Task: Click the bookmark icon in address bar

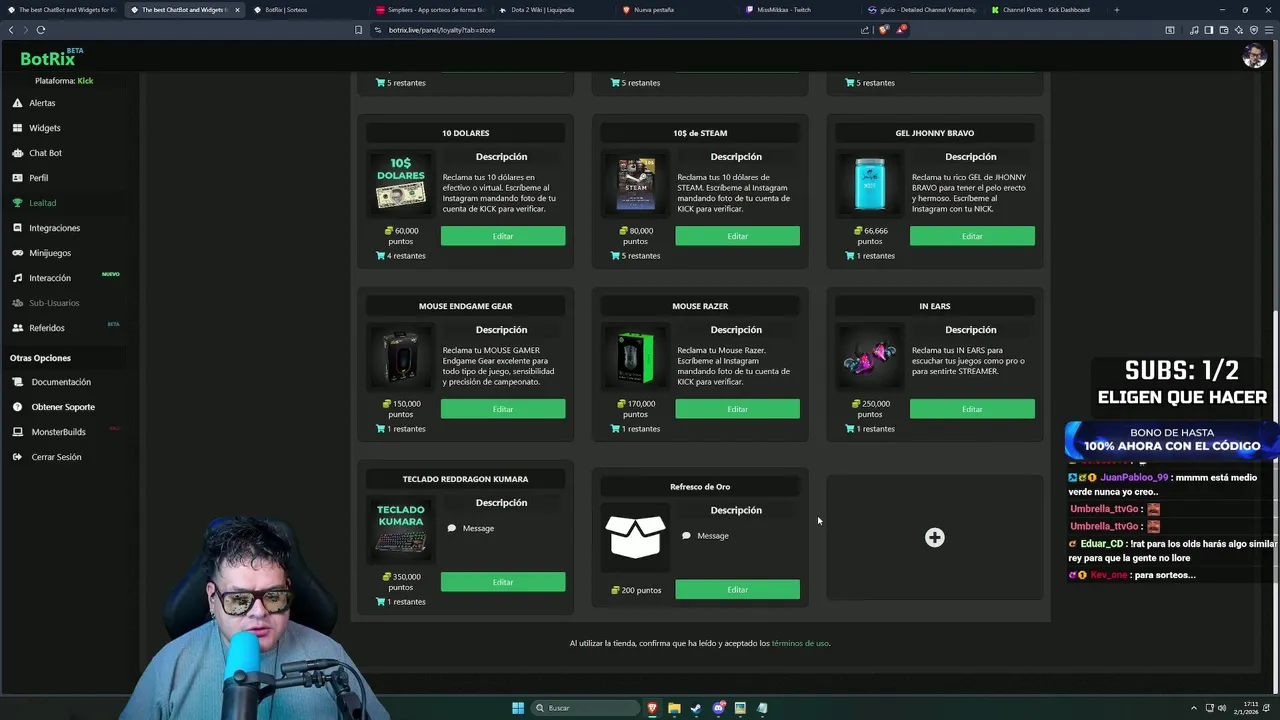Action: (x=358, y=30)
